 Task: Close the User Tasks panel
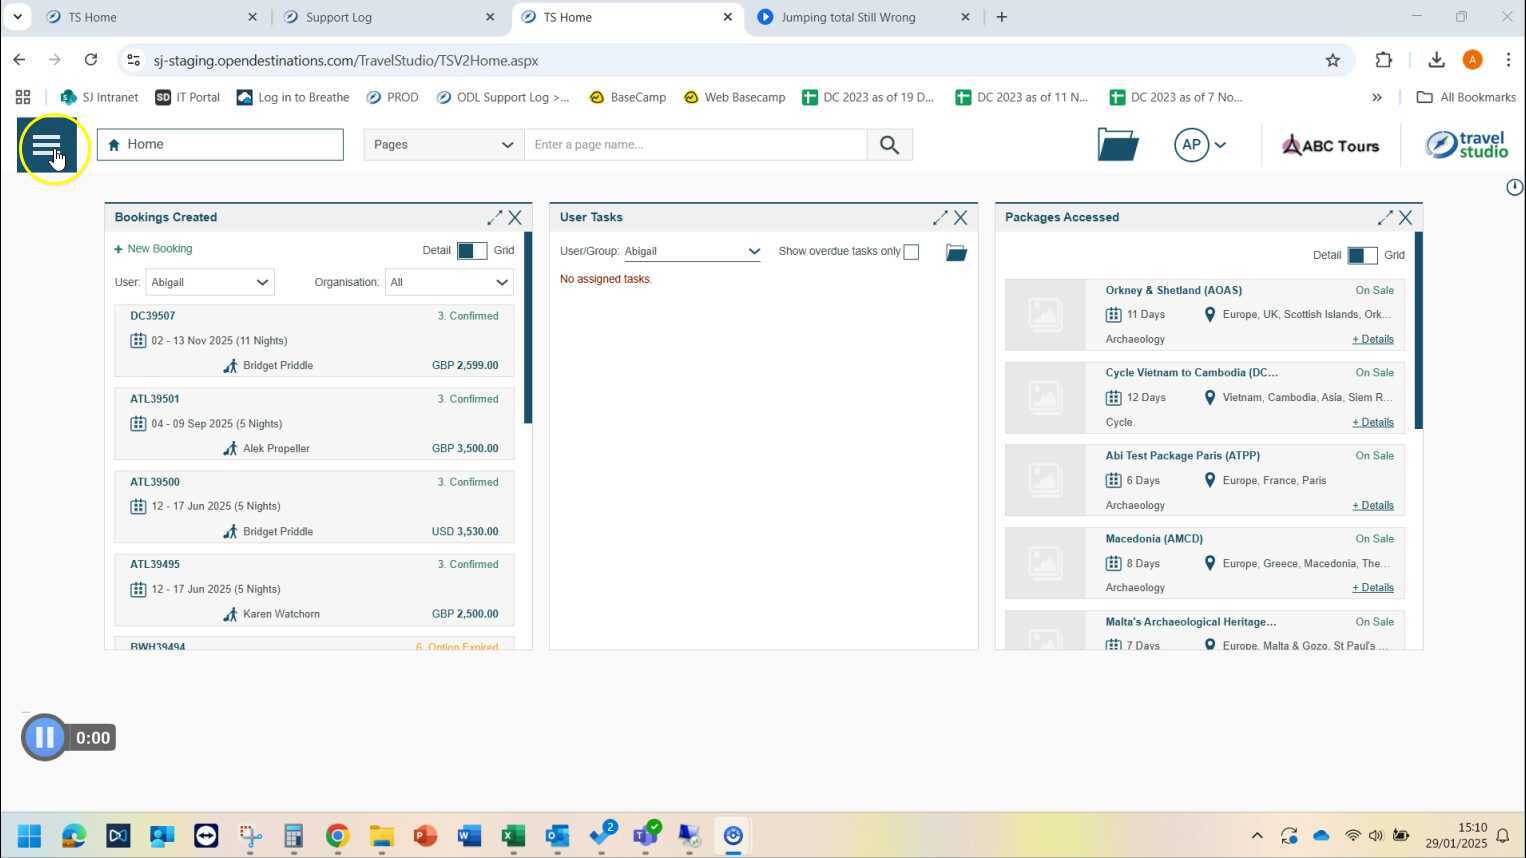click(x=960, y=217)
